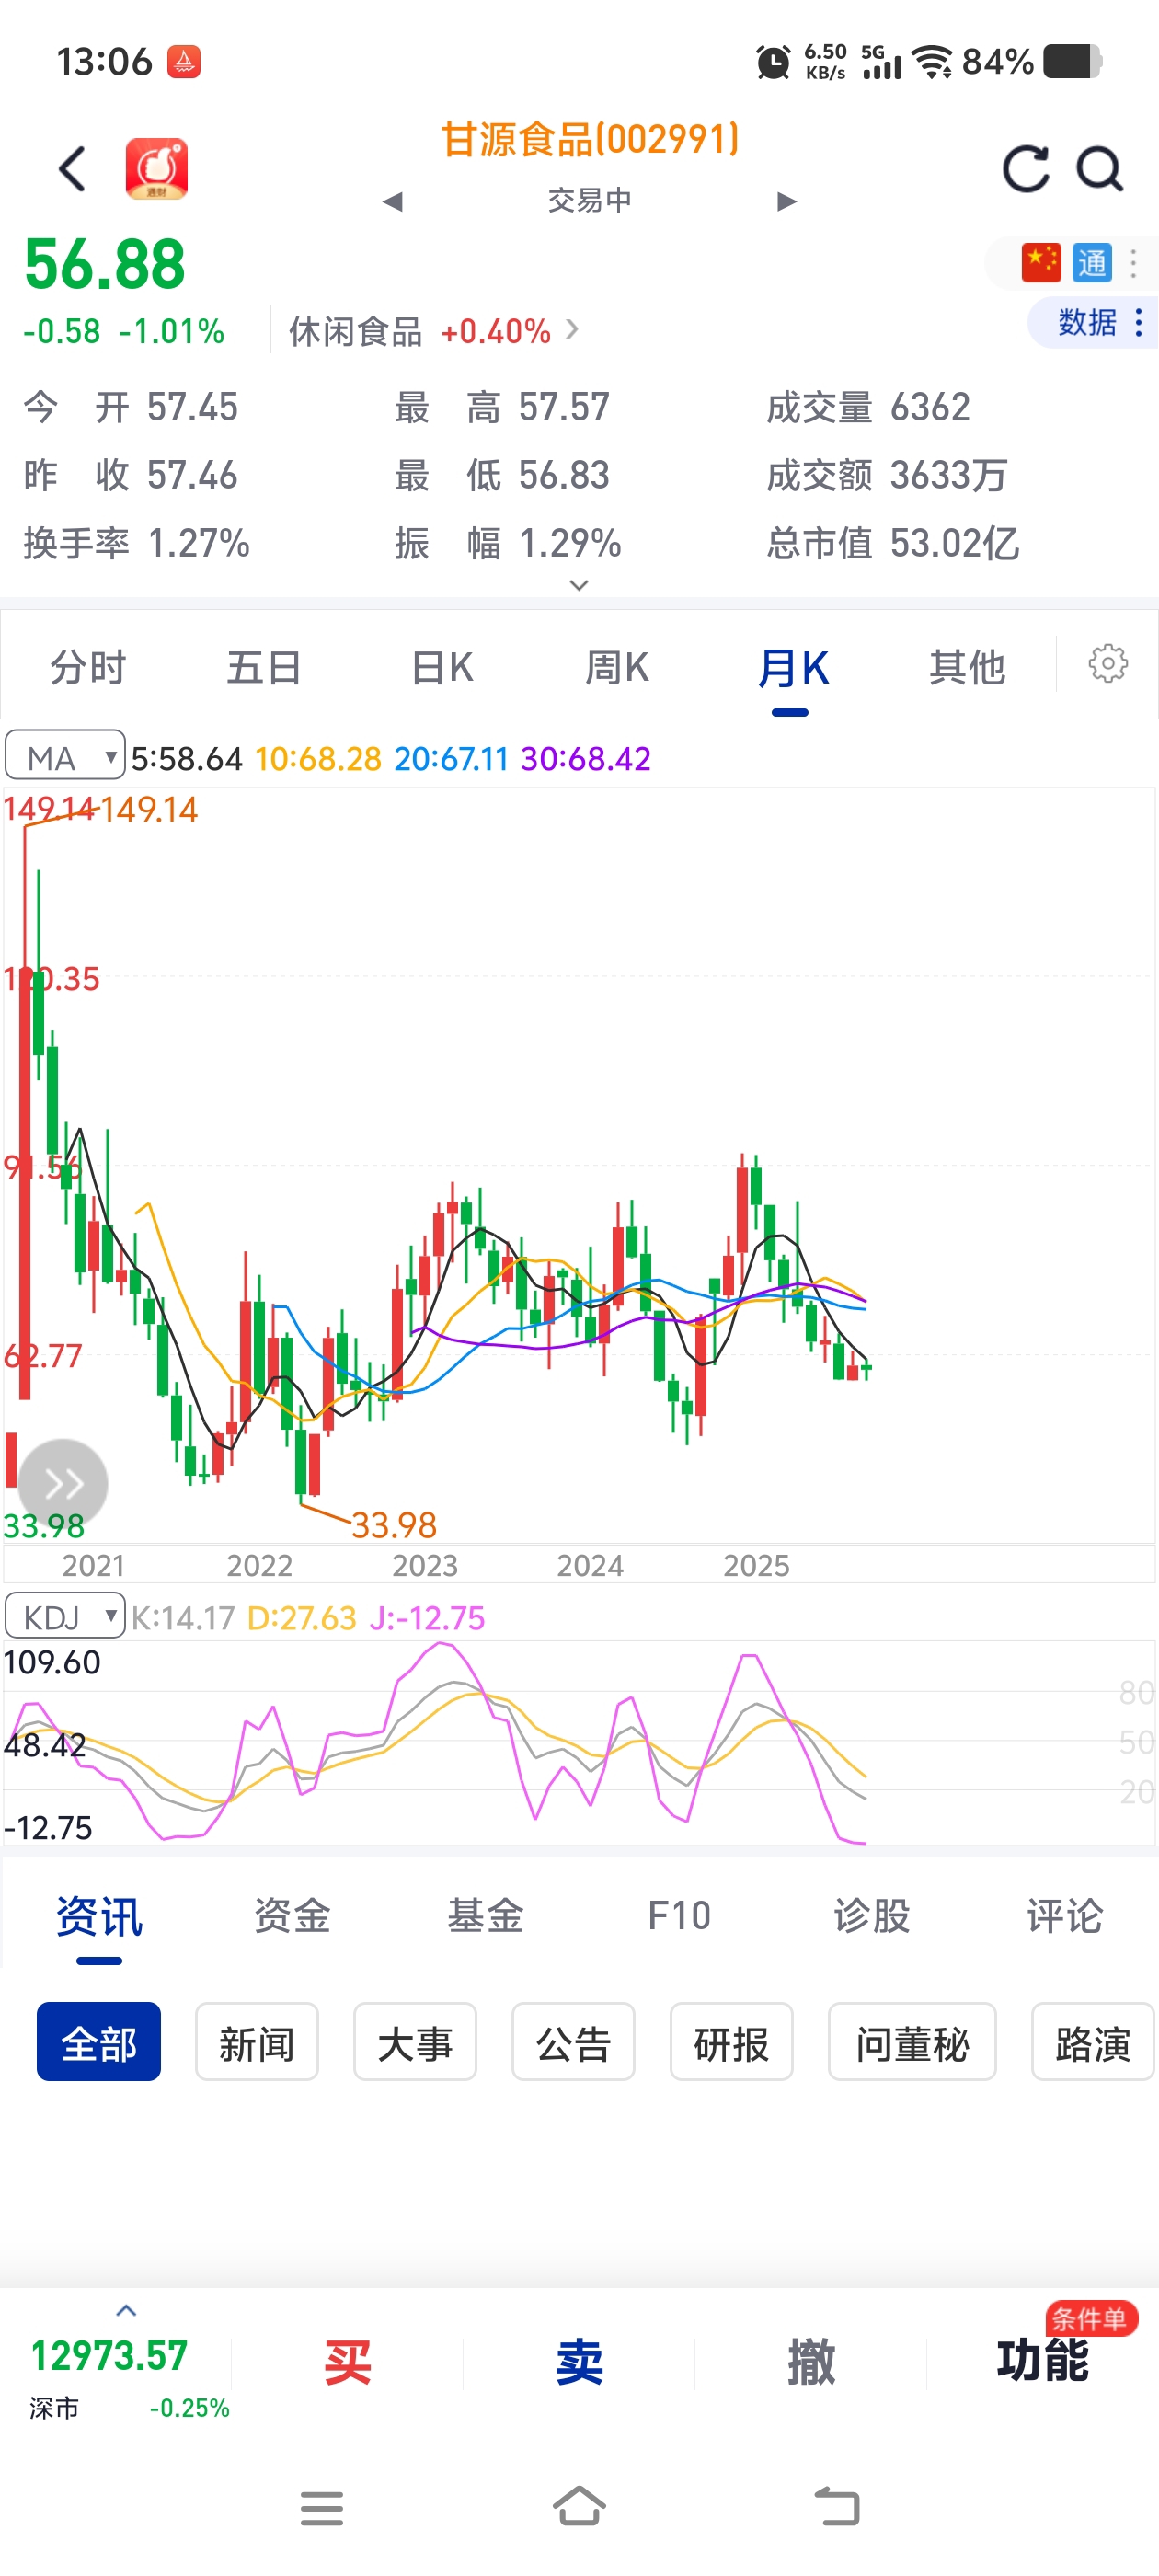Switch to 资金 section tab
The width and height of the screenshot is (1159, 2576).
(x=292, y=1916)
